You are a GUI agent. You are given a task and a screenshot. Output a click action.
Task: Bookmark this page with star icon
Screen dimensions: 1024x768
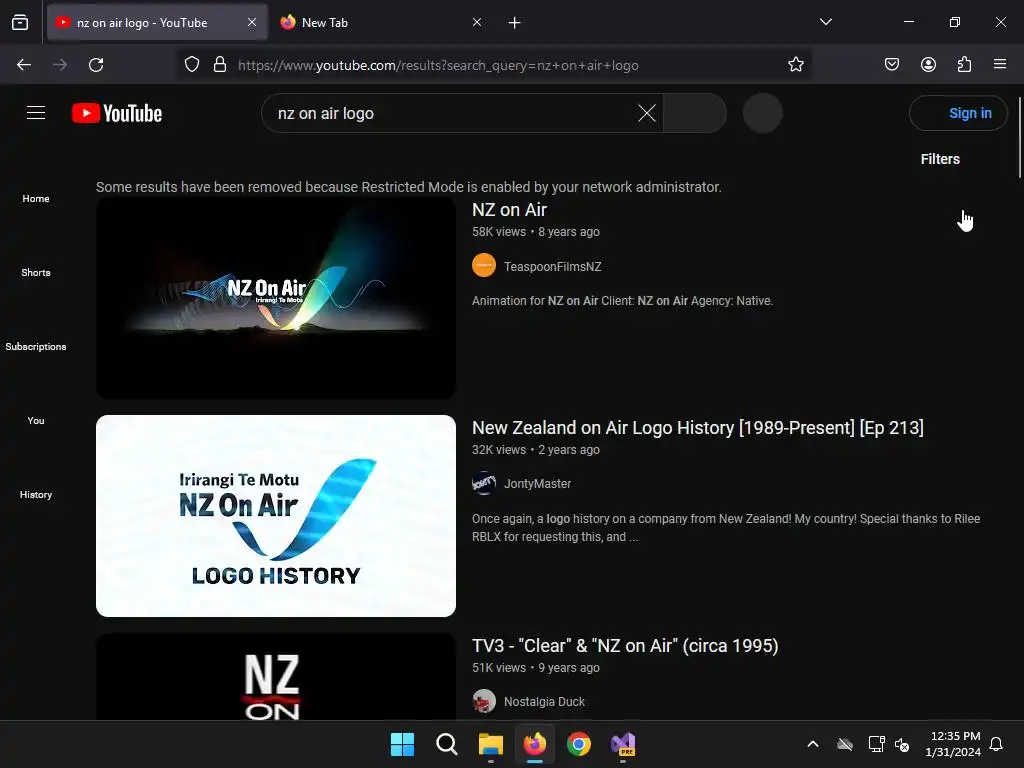(795, 65)
